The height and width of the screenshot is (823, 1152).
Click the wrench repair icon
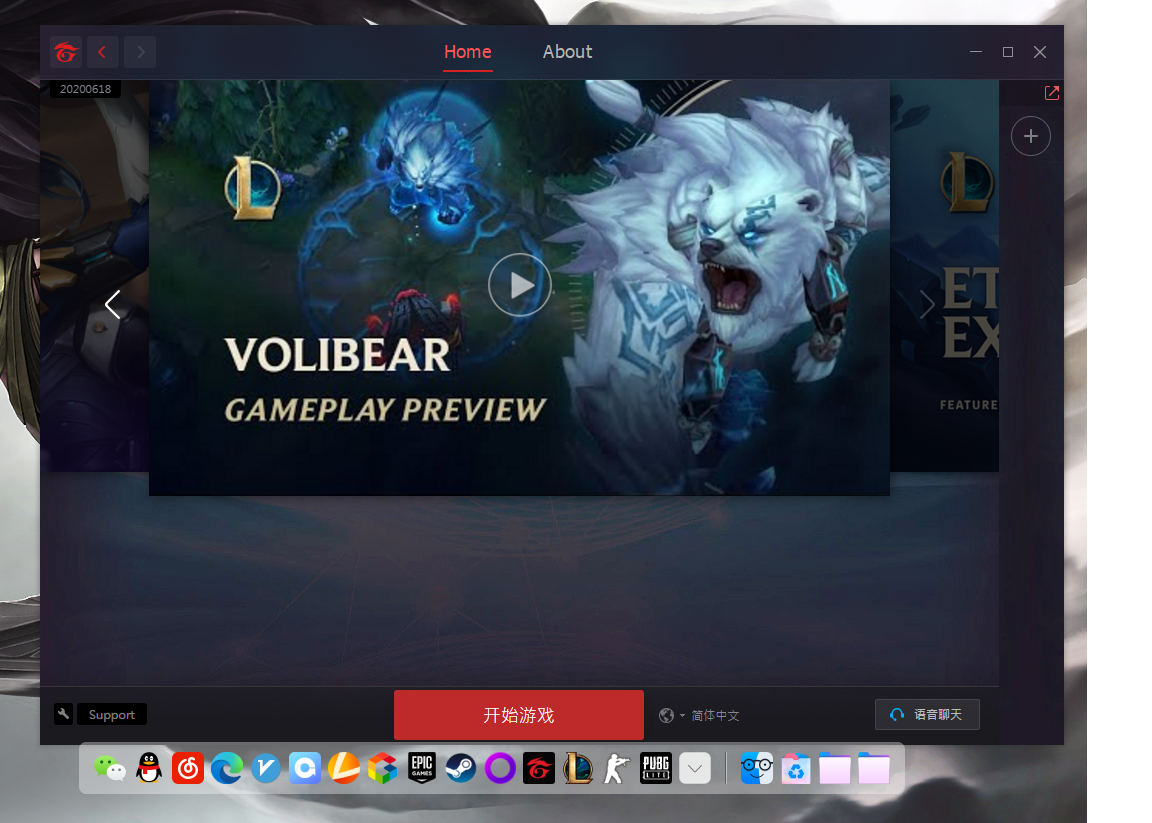coord(63,714)
